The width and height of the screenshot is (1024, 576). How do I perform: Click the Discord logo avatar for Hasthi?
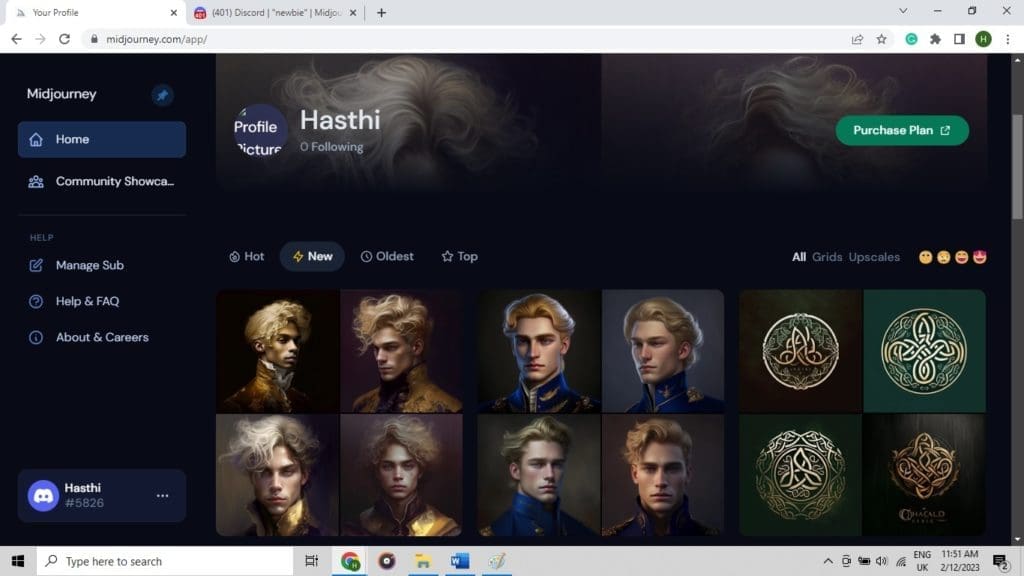pyautogui.click(x=43, y=496)
